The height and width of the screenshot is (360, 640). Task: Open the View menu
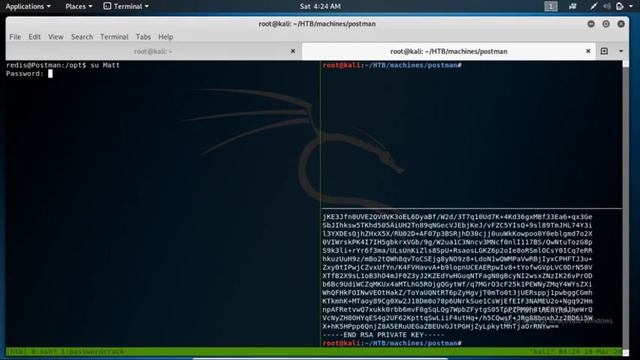click(56, 37)
